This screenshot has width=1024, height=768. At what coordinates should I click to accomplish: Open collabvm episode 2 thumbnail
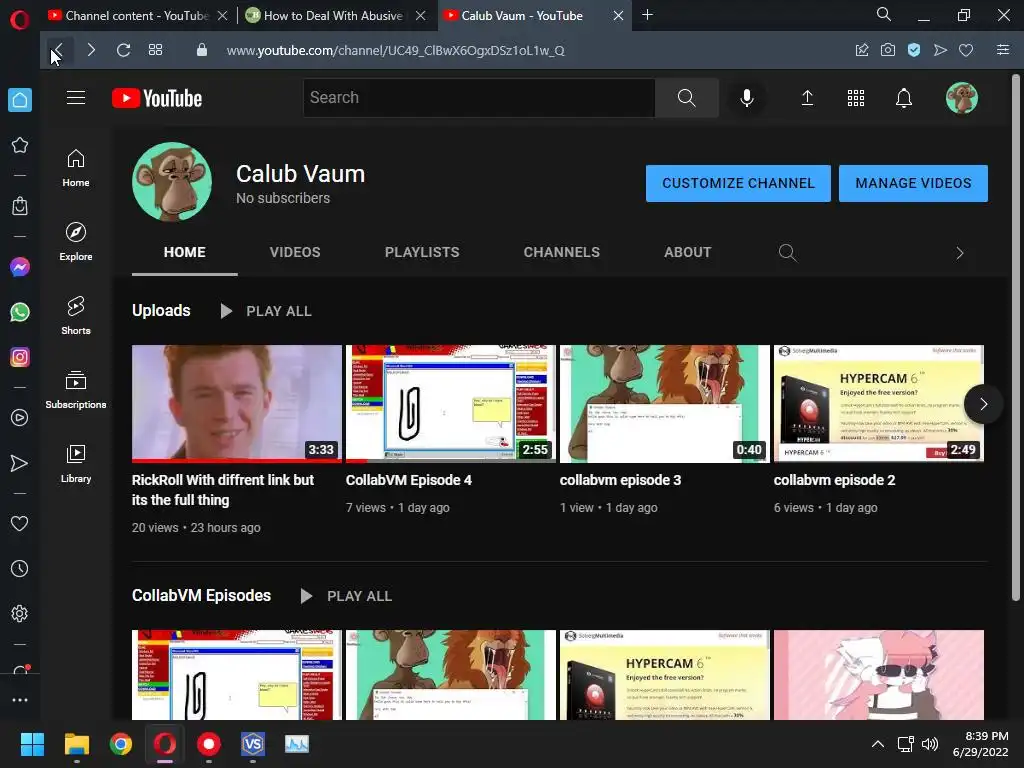coord(878,404)
